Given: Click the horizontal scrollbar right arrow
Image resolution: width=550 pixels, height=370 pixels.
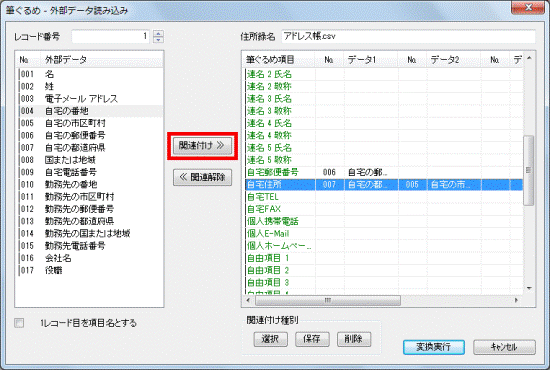Looking at the screenshot, I should click(516, 300).
